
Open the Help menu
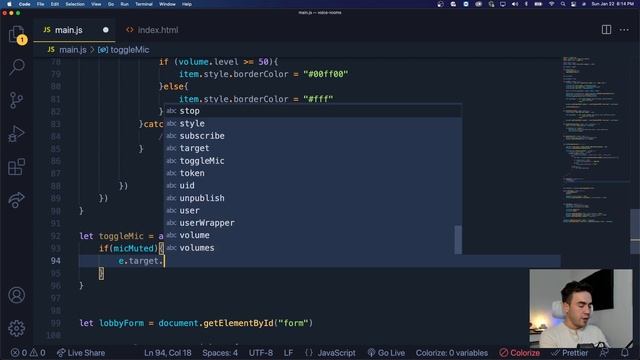[187, 4]
